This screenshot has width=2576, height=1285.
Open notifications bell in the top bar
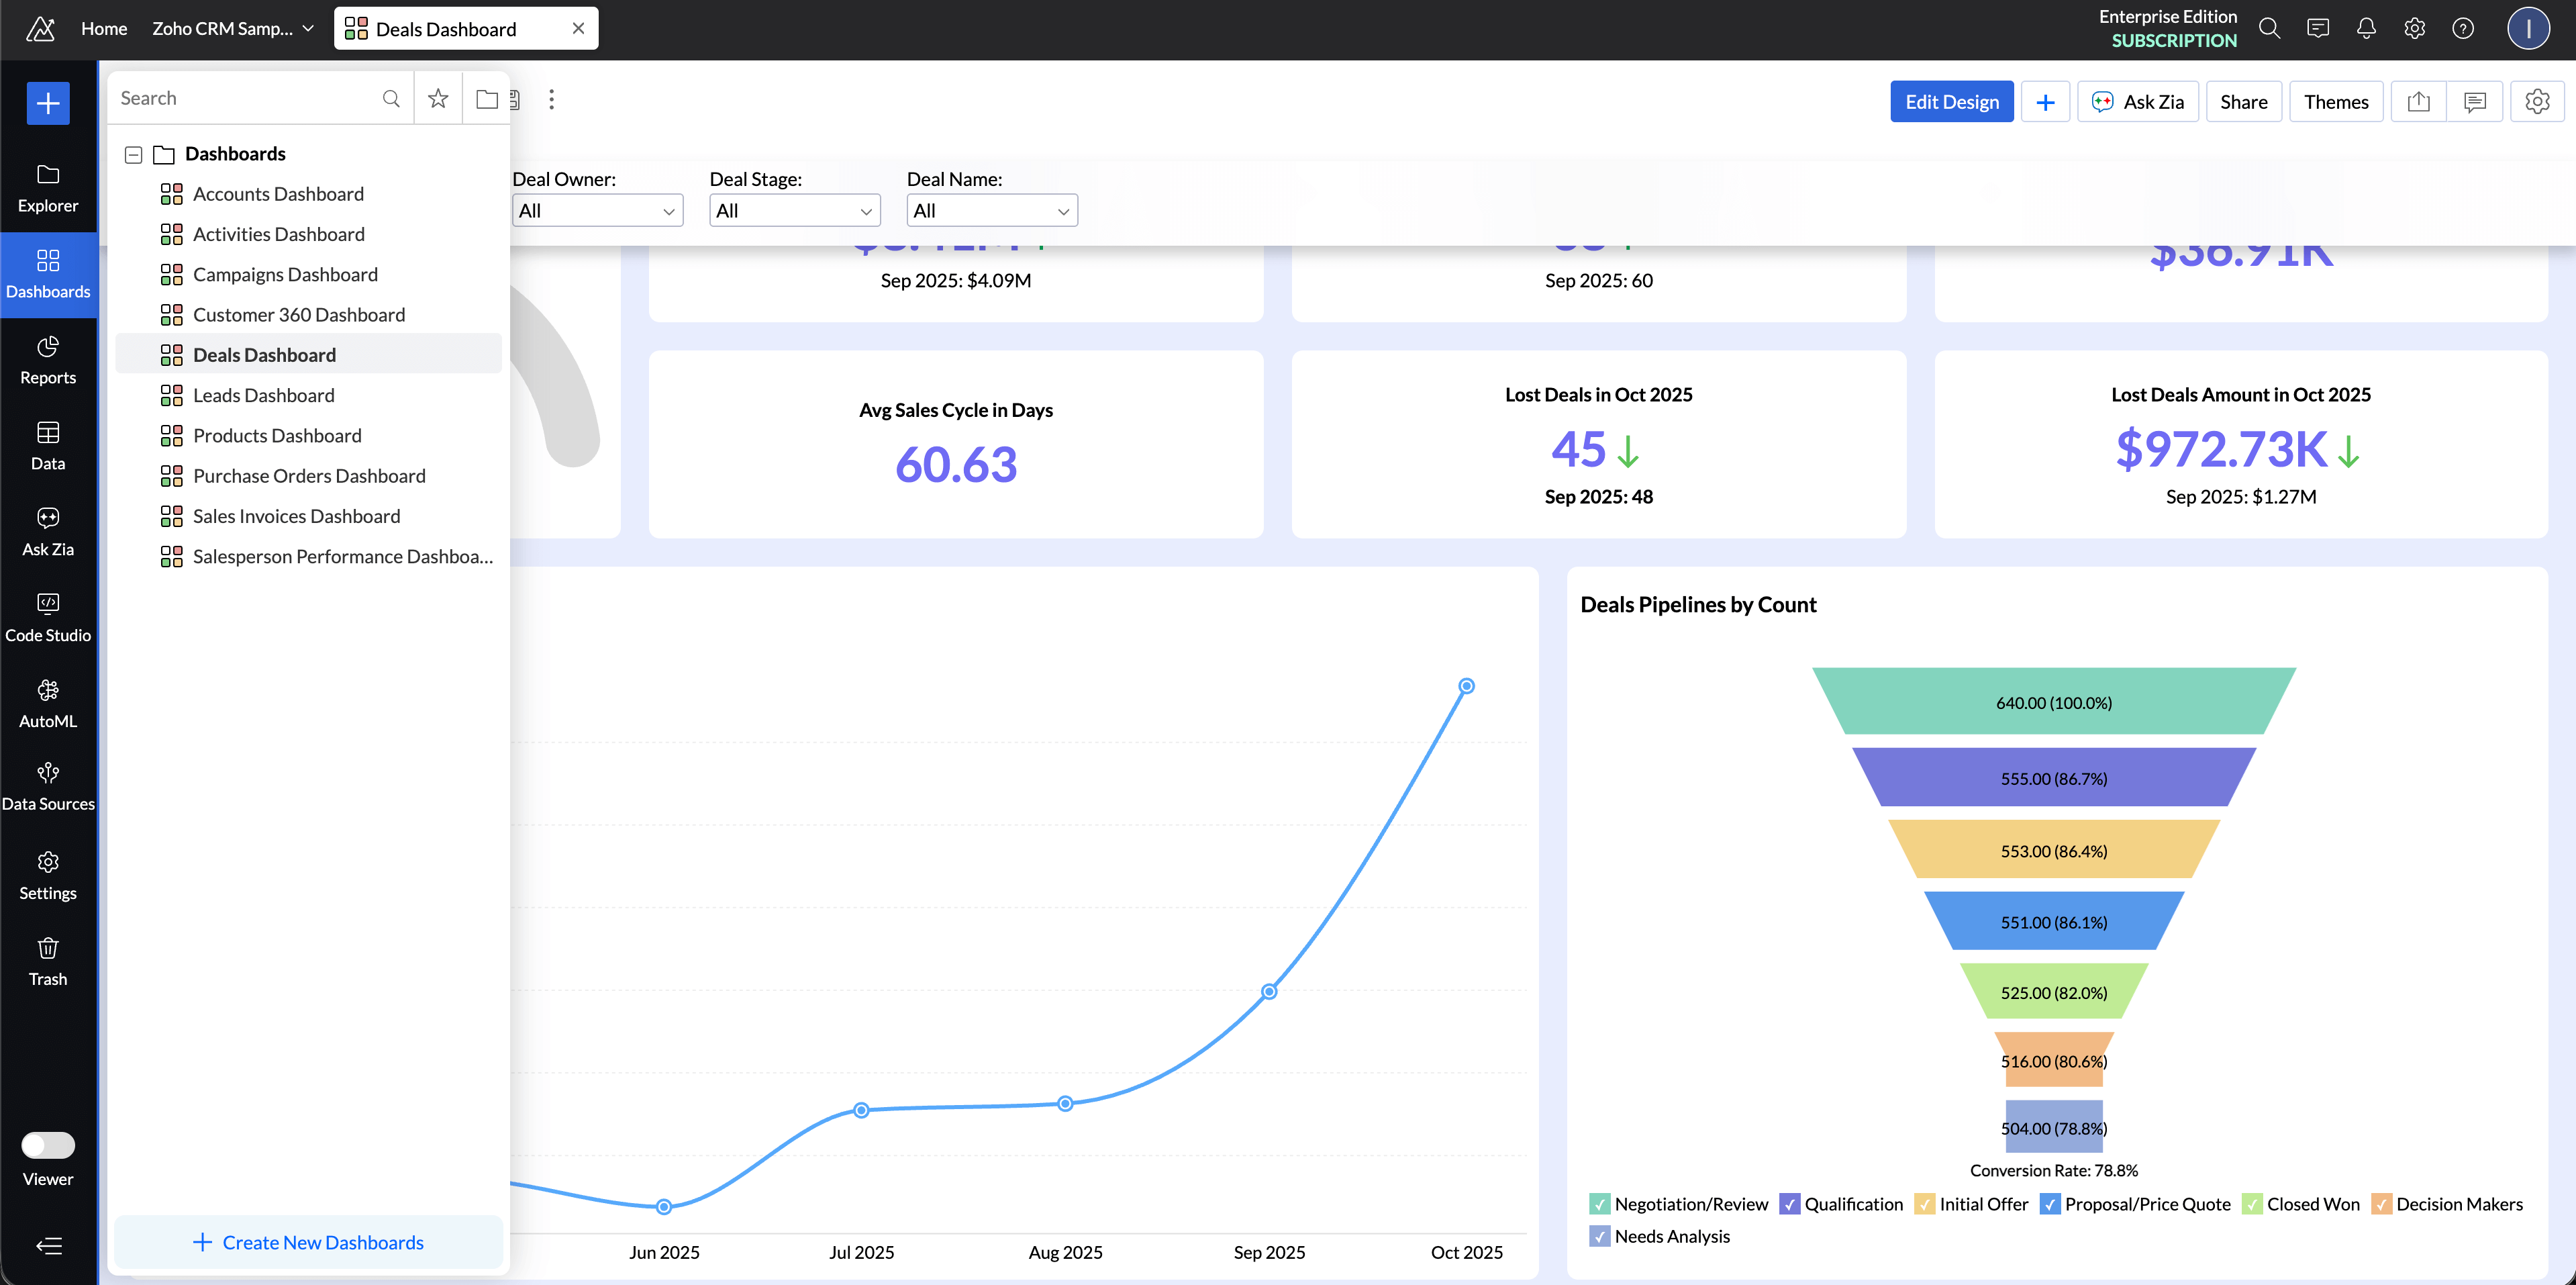point(2366,28)
